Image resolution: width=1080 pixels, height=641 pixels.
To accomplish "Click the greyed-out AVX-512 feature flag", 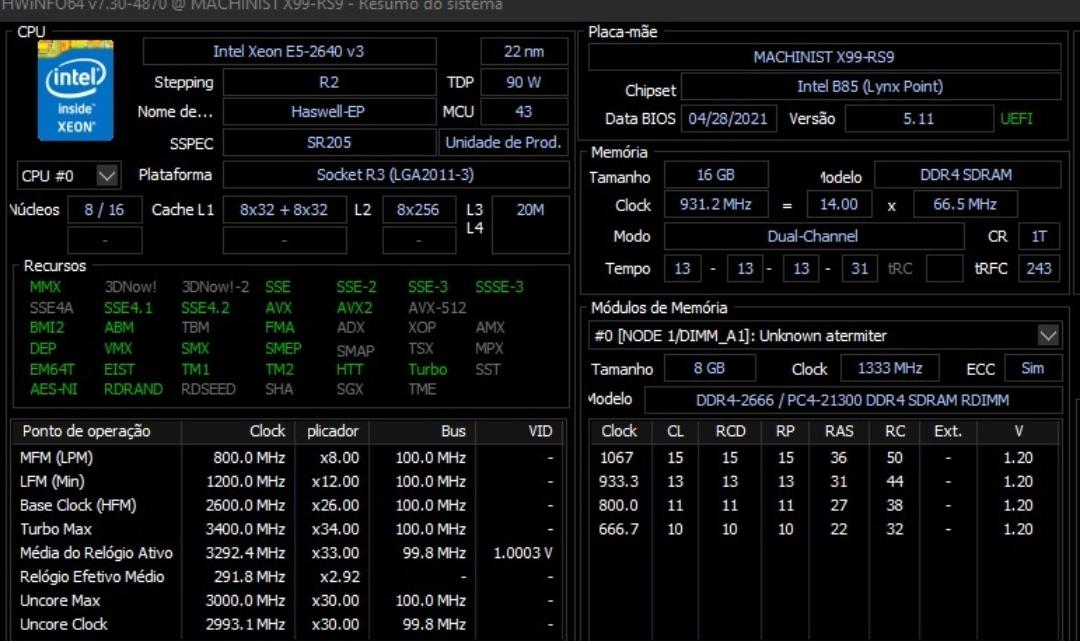I will [437, 308].
